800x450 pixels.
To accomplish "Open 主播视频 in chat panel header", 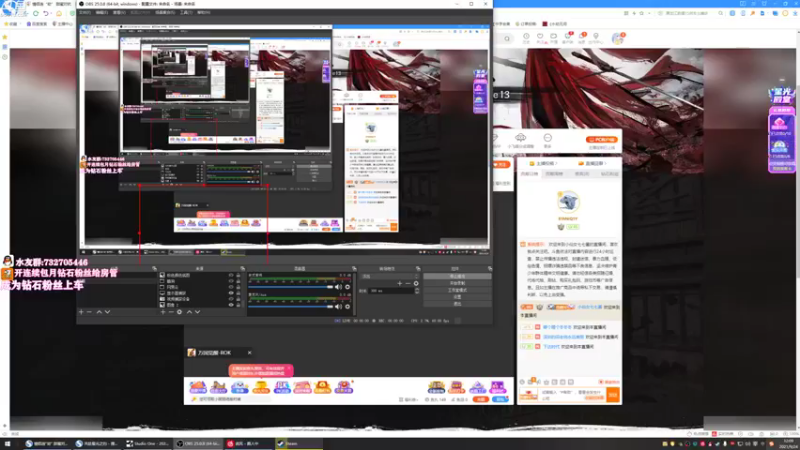I will pos(545,163).
